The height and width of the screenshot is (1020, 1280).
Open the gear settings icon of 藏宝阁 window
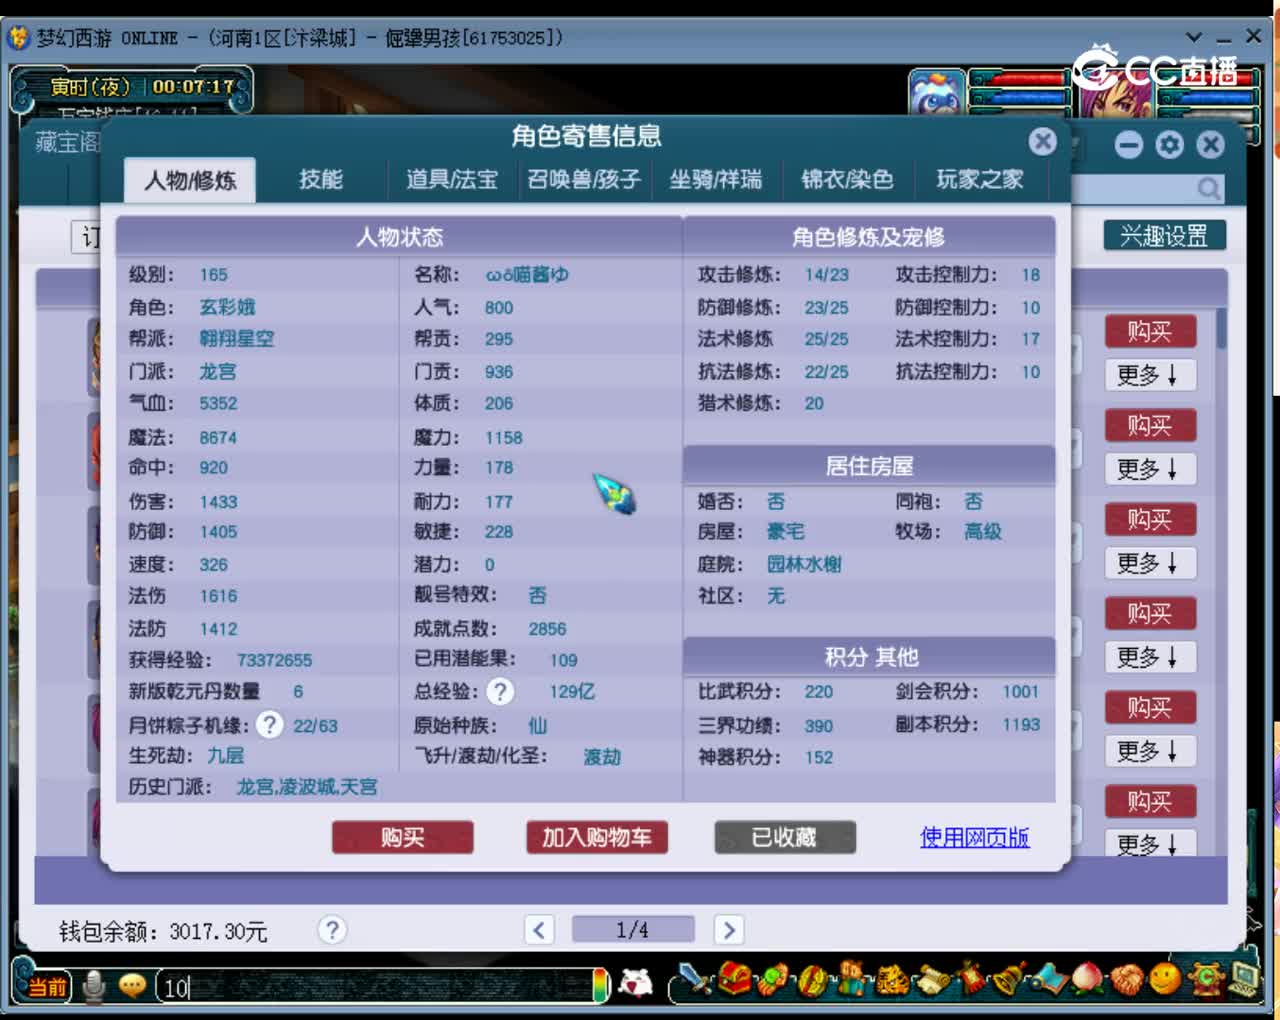click(1169, 145)
